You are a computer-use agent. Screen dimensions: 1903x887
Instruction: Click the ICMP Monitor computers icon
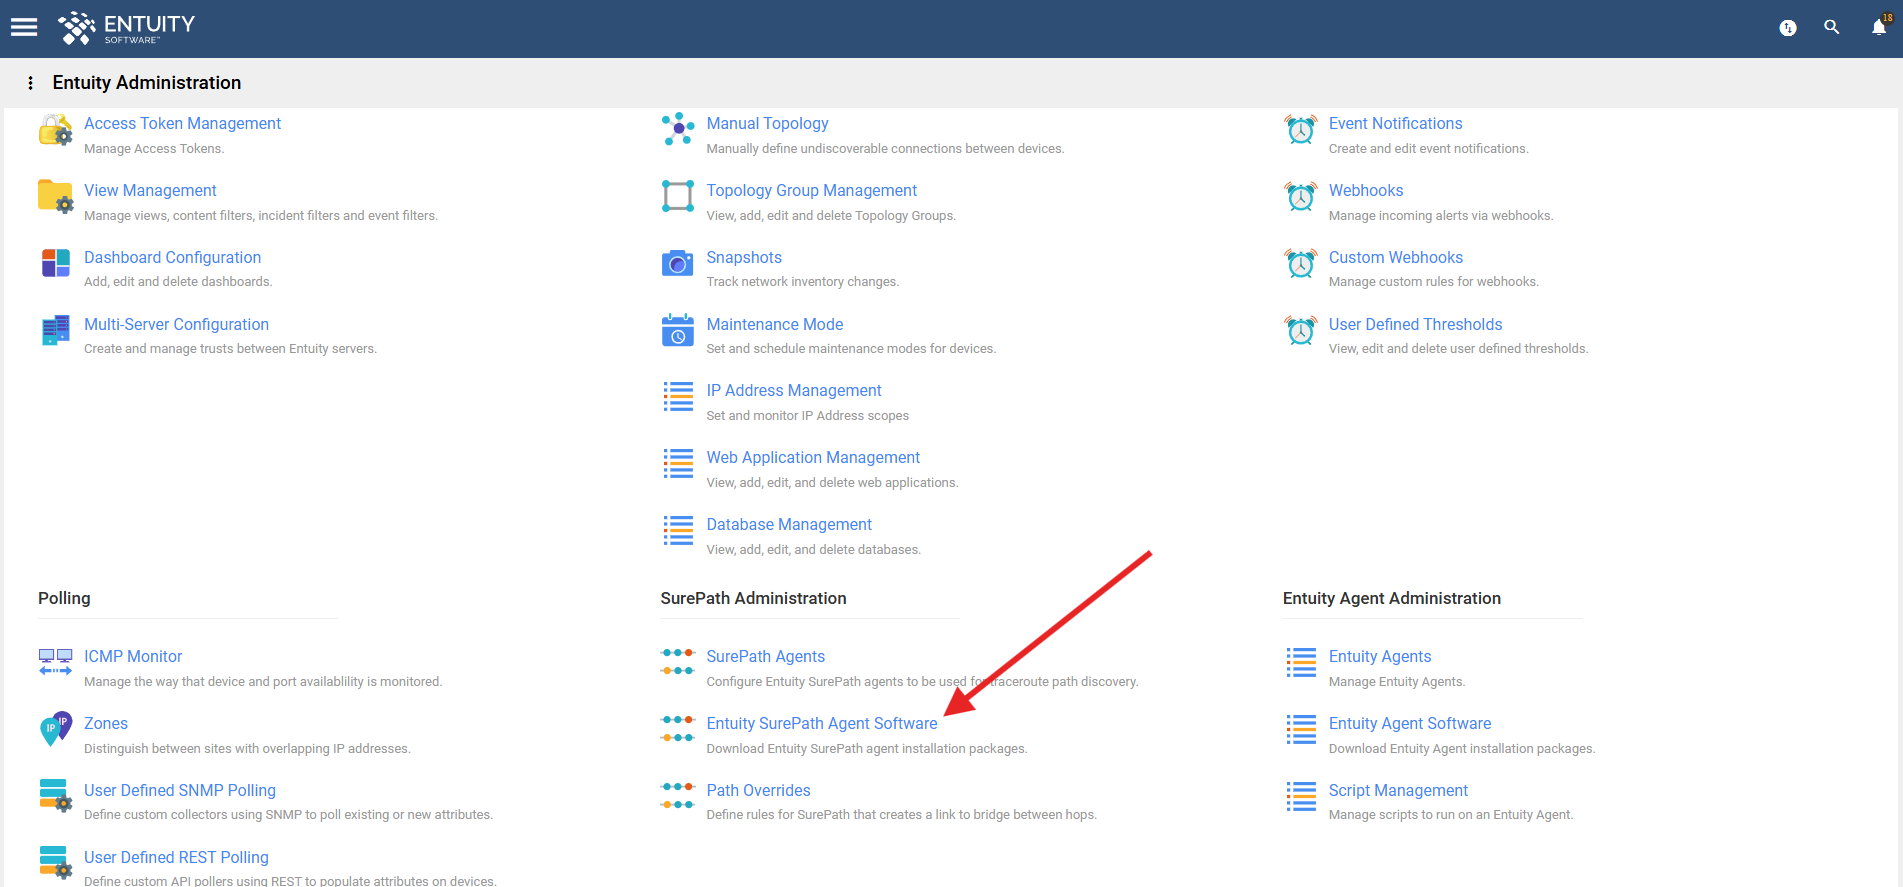tap(55, 662)
